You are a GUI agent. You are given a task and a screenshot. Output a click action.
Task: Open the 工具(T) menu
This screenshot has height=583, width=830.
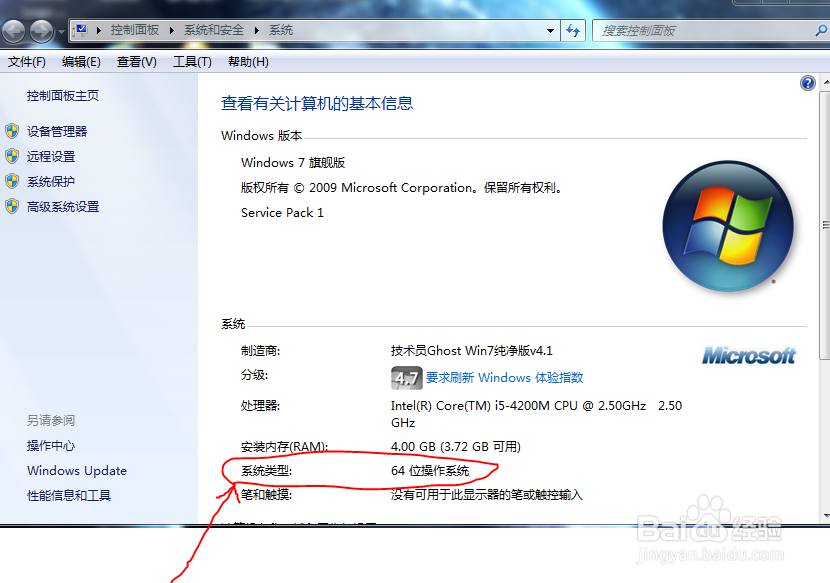(192, 62)
